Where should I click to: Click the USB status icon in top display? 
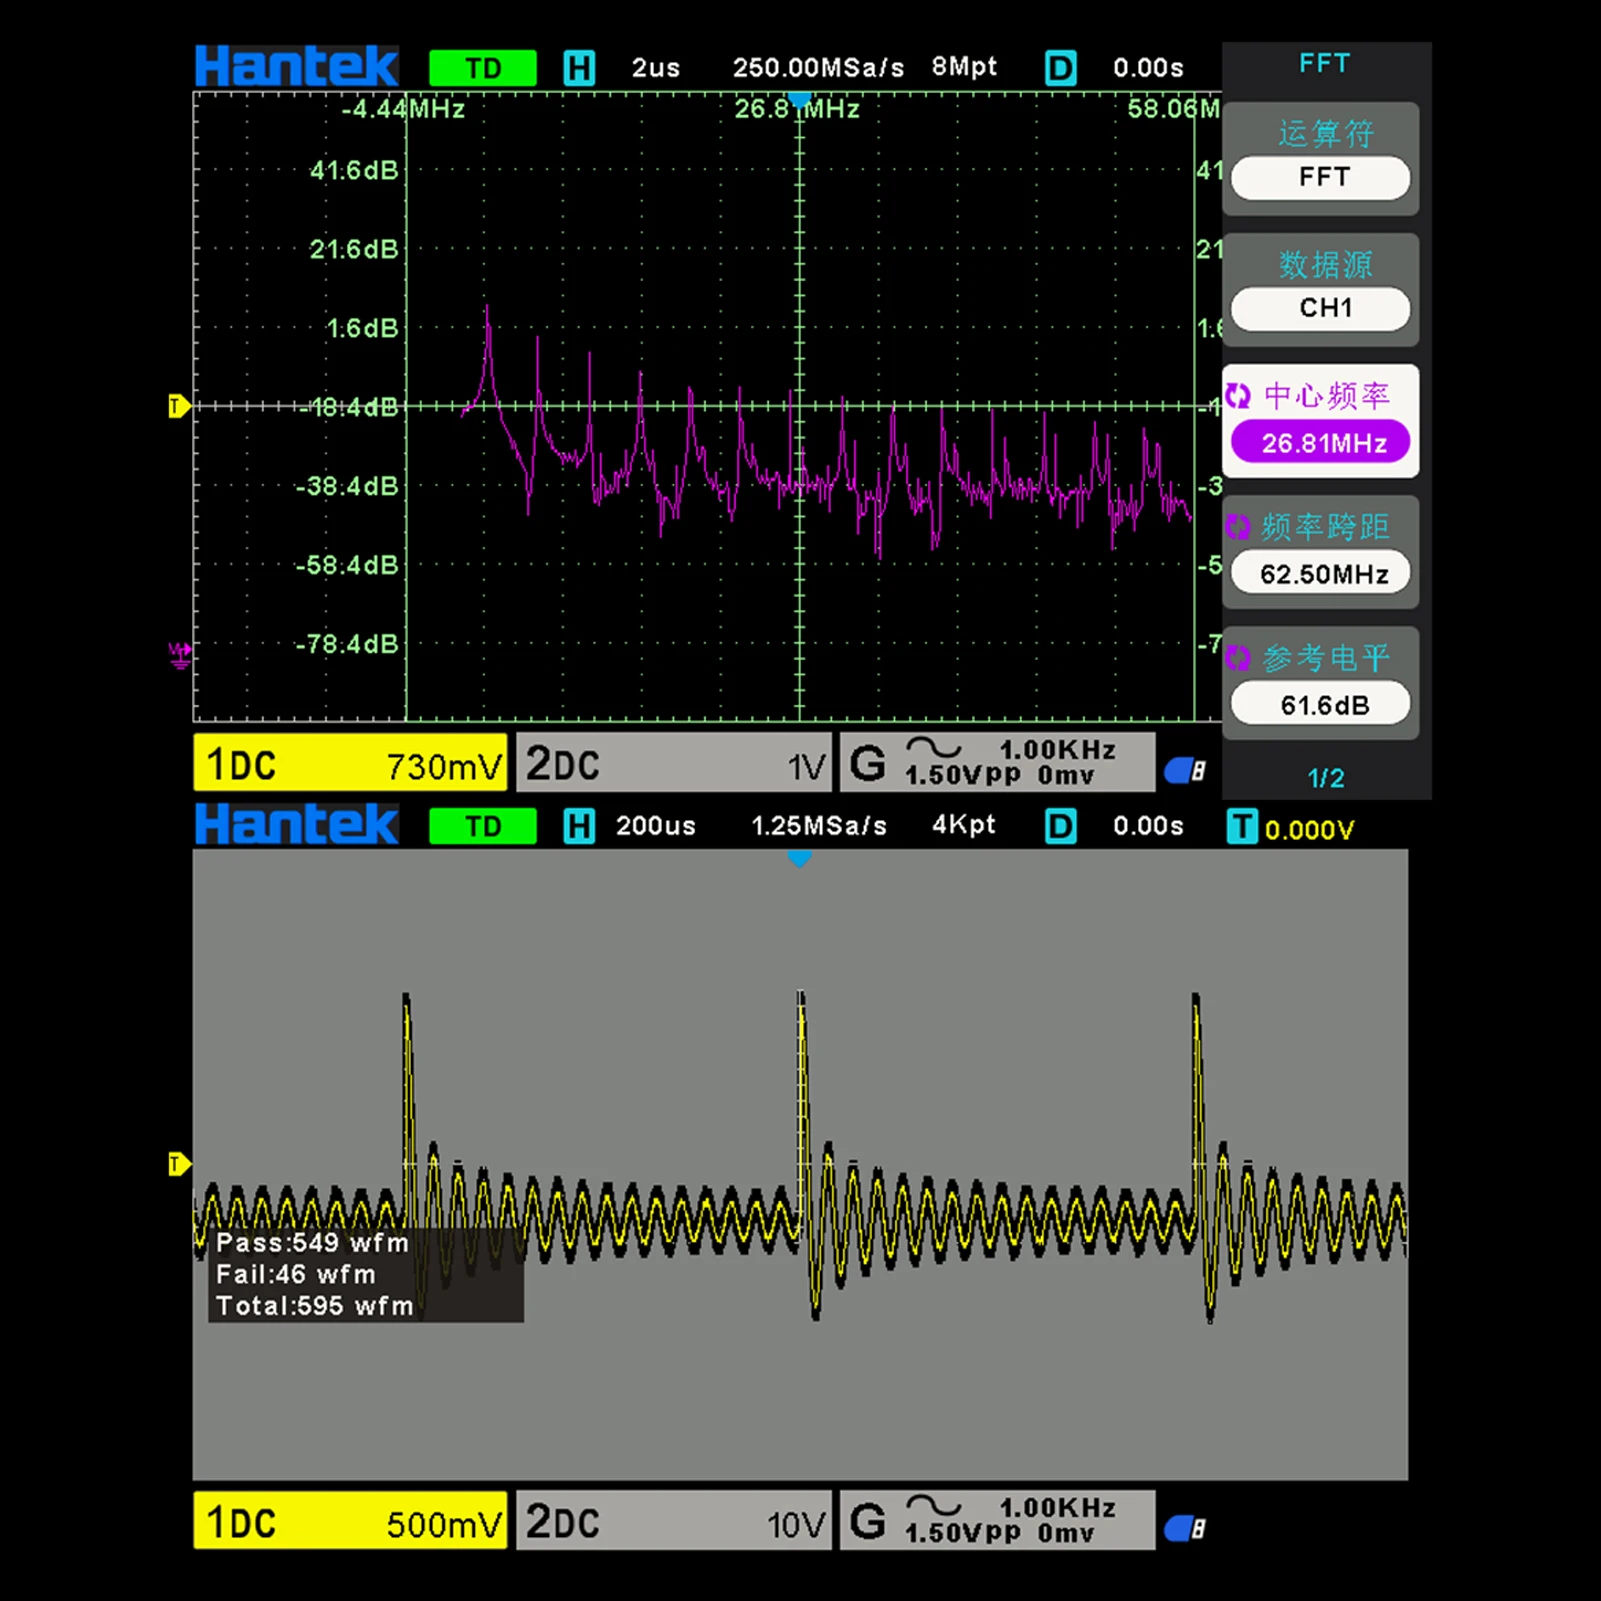[1185, 770]
